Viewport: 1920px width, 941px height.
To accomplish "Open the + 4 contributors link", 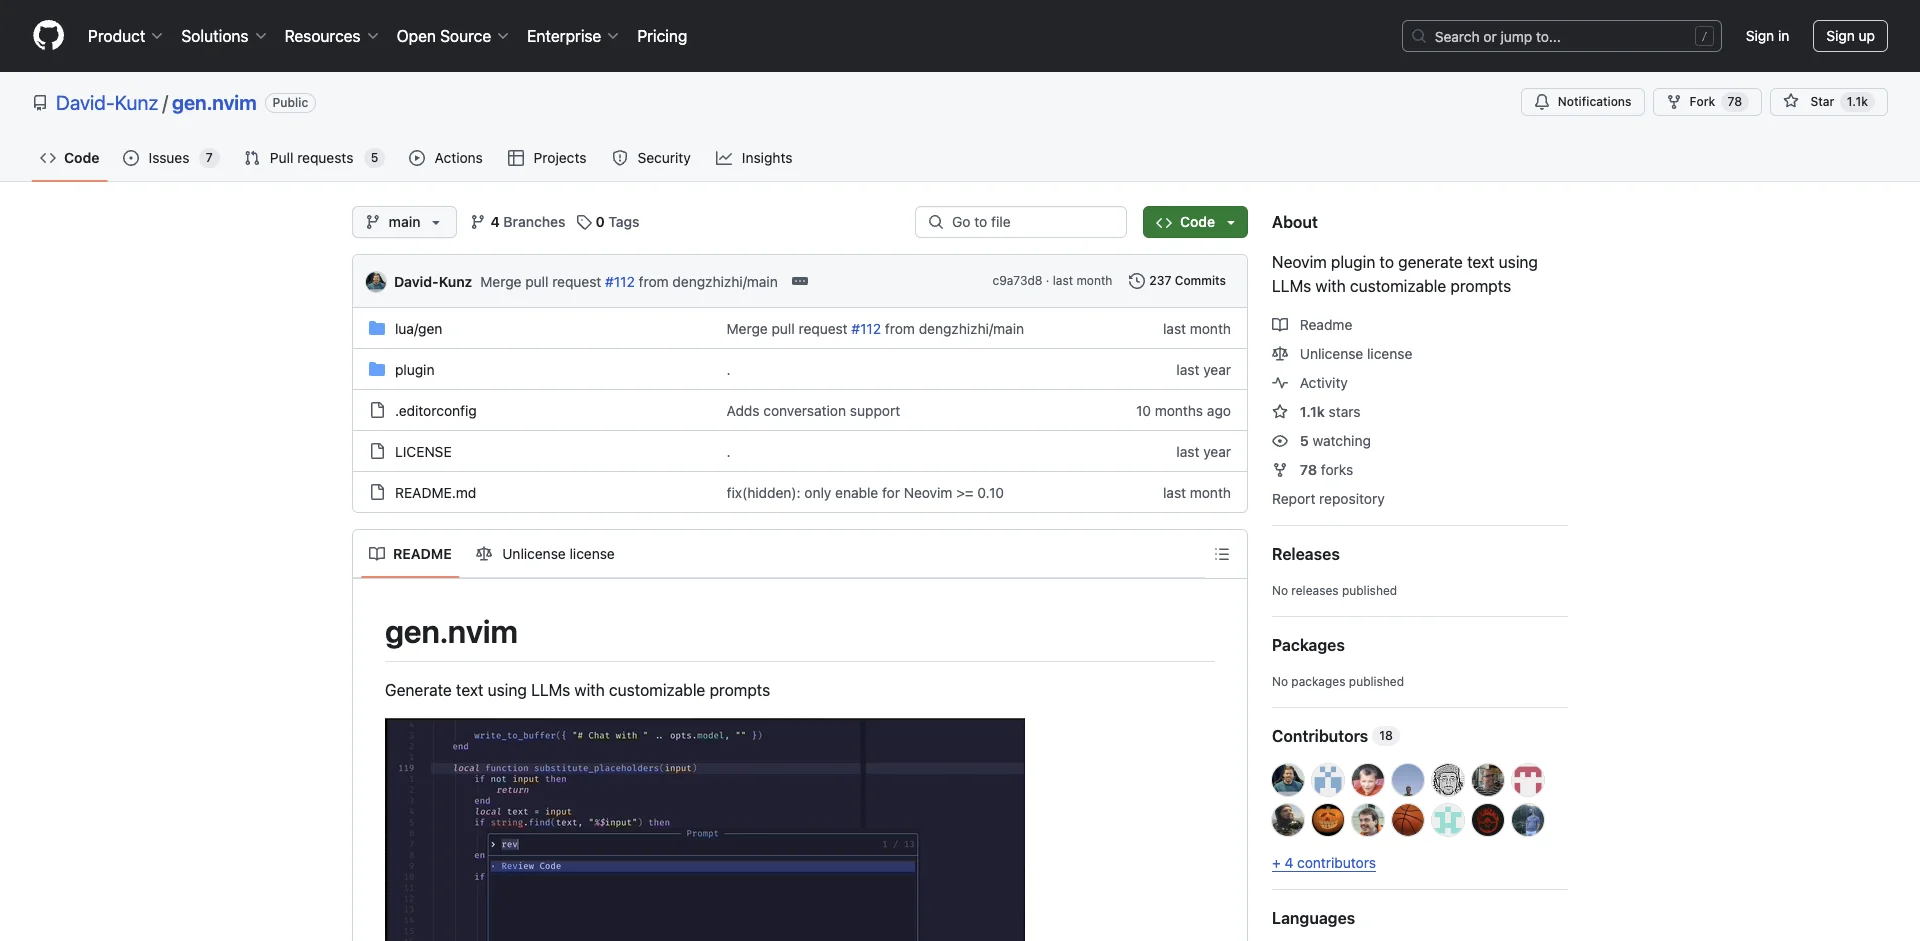I will pyautogui.click(x=1324, y=863).
